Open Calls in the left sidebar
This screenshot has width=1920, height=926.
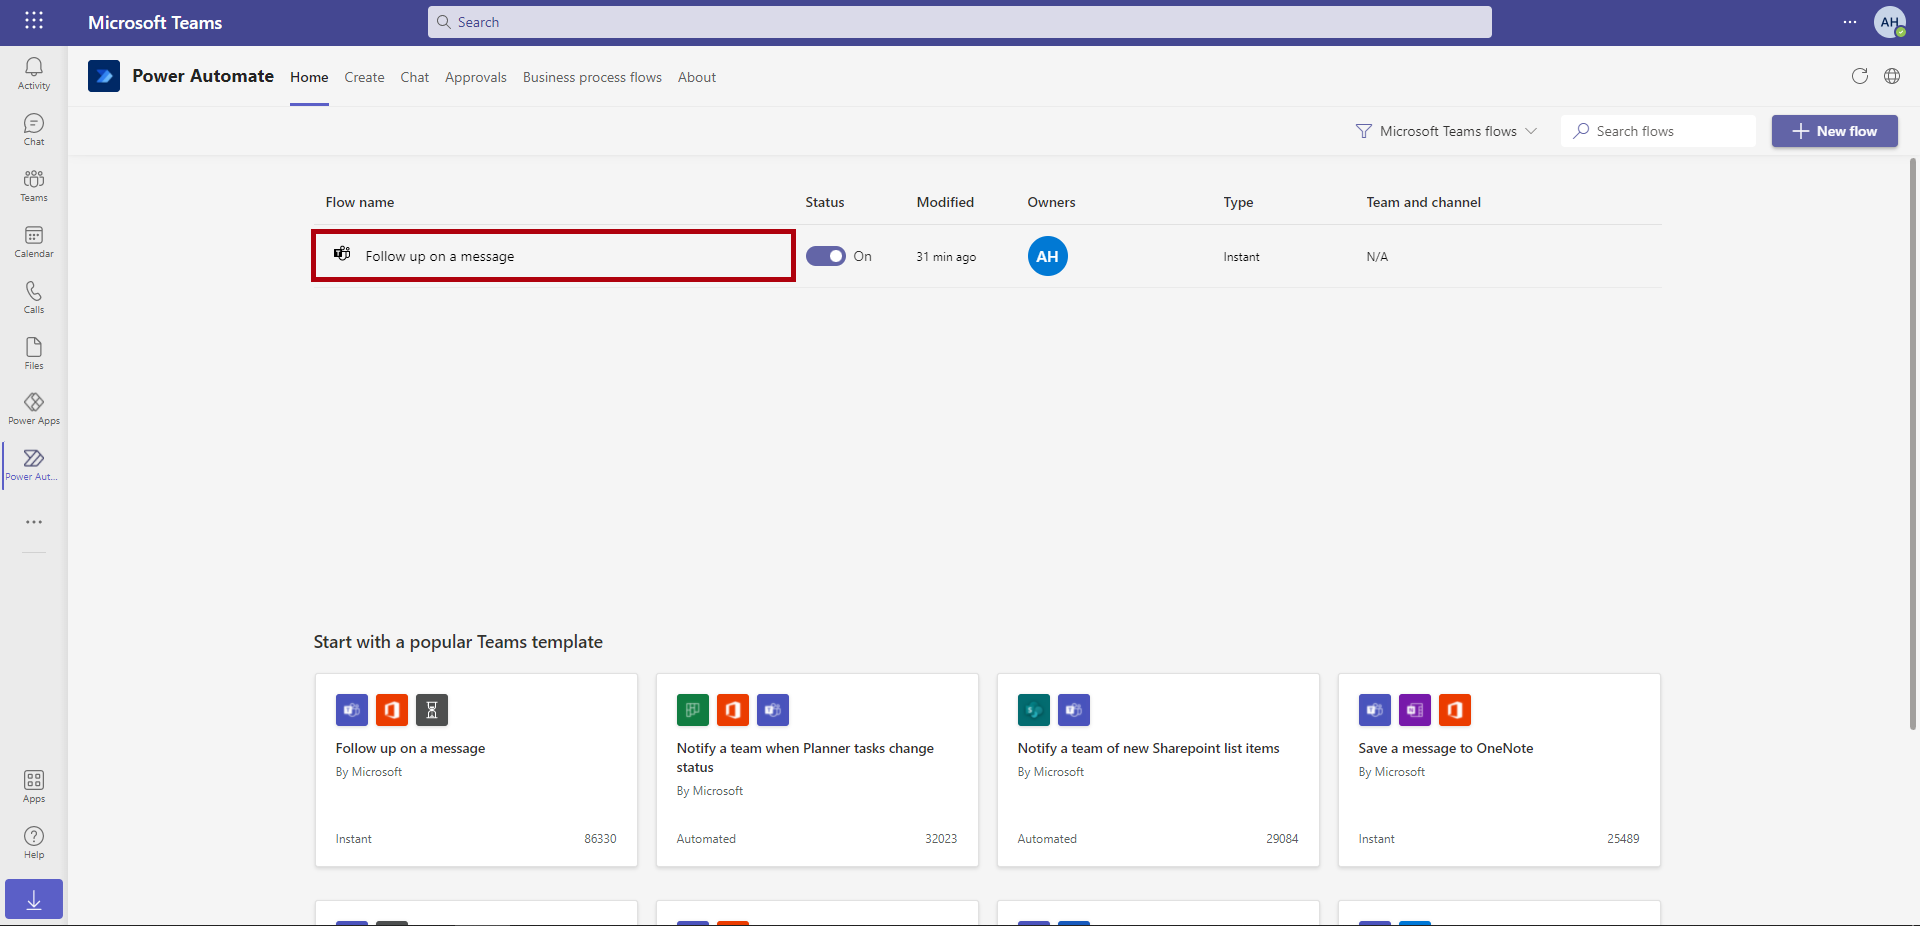(34, 297)
